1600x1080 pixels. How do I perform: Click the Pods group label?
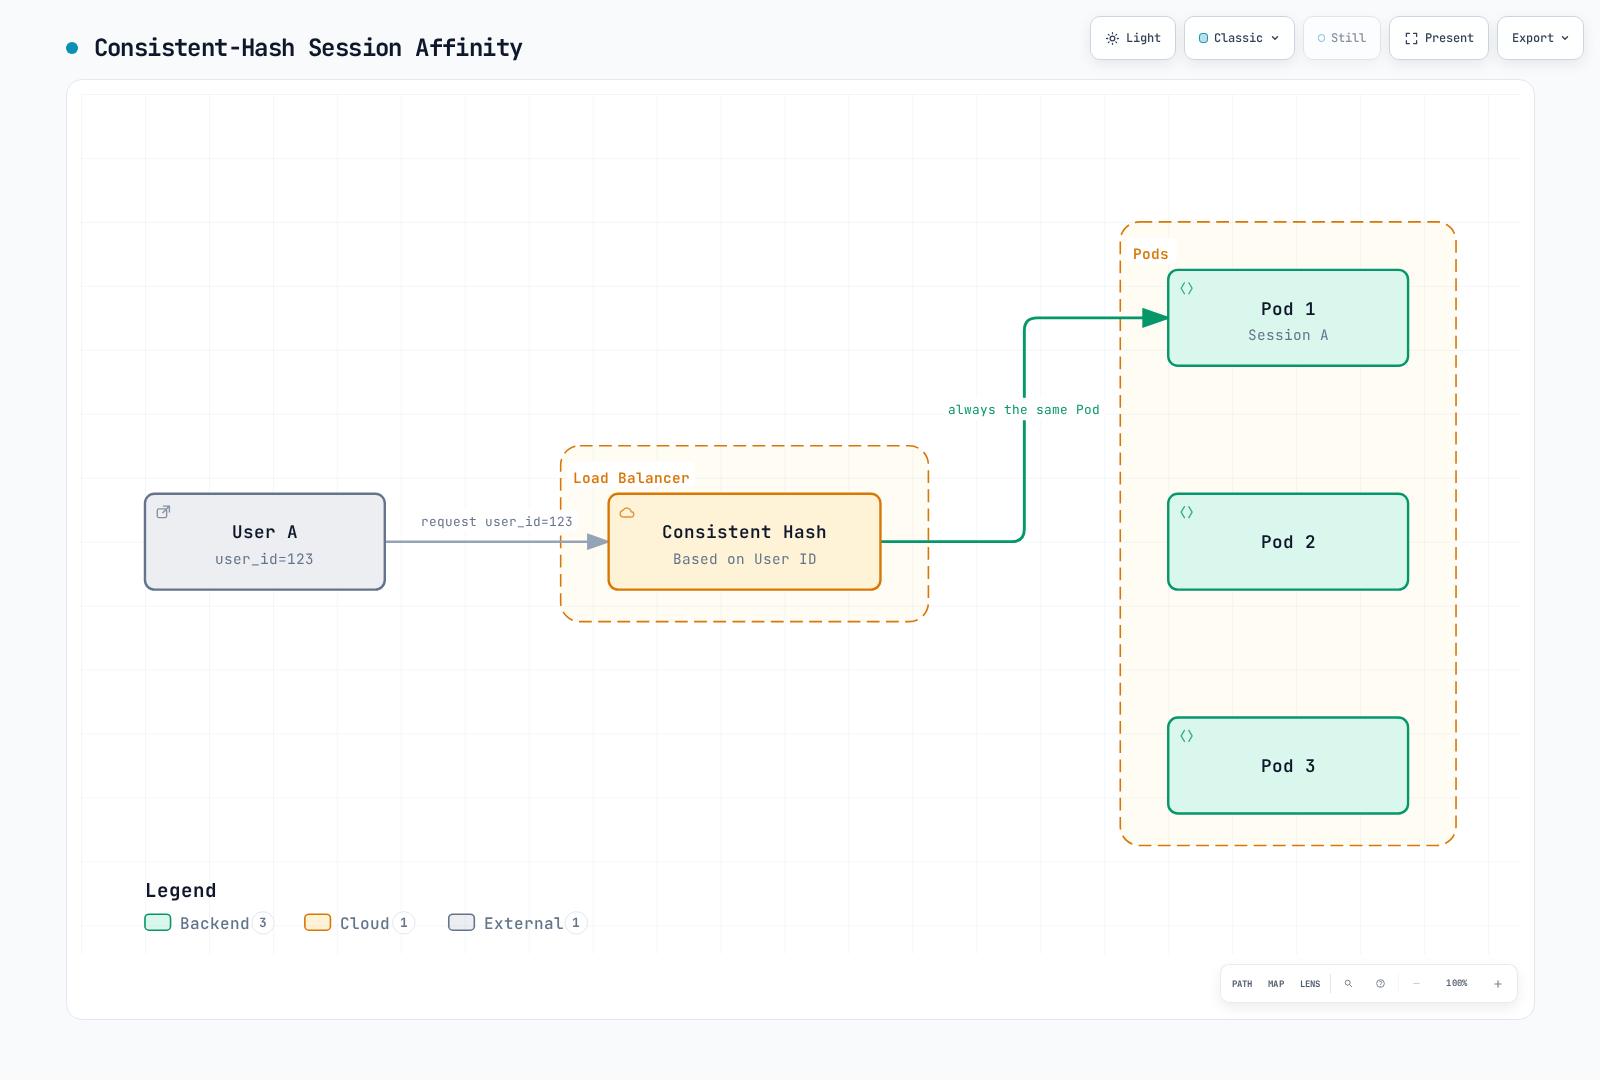1151,254
